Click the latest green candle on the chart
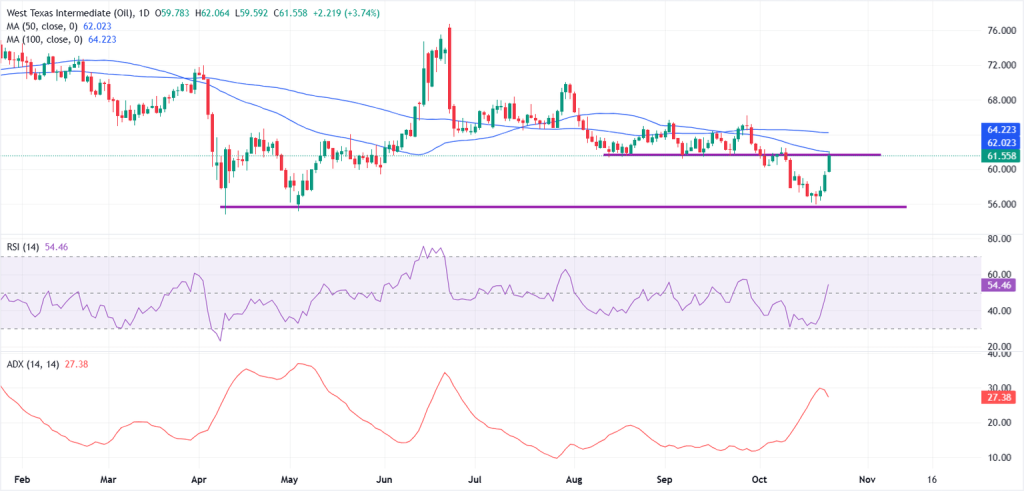The height and width of the screenshot is (491, 1024). tap(830, 163)
